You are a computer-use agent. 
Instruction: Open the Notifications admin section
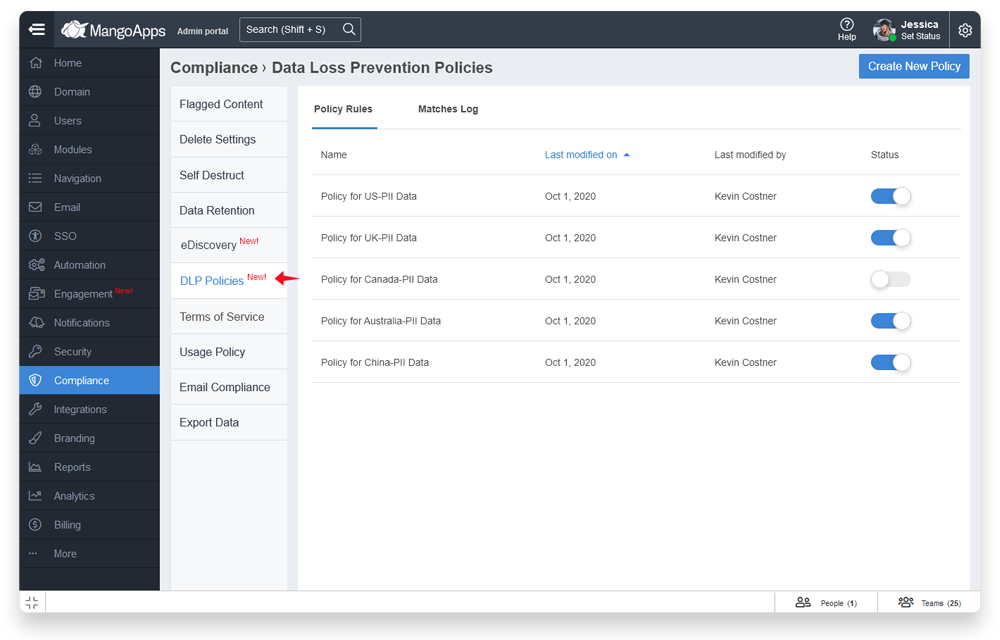coord(78,322)
